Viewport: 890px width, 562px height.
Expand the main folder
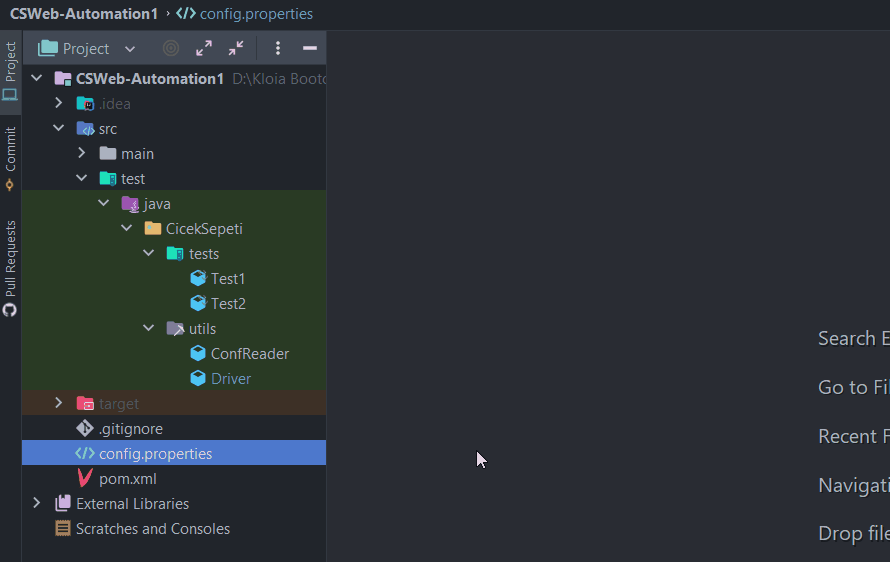click(81, 153)
